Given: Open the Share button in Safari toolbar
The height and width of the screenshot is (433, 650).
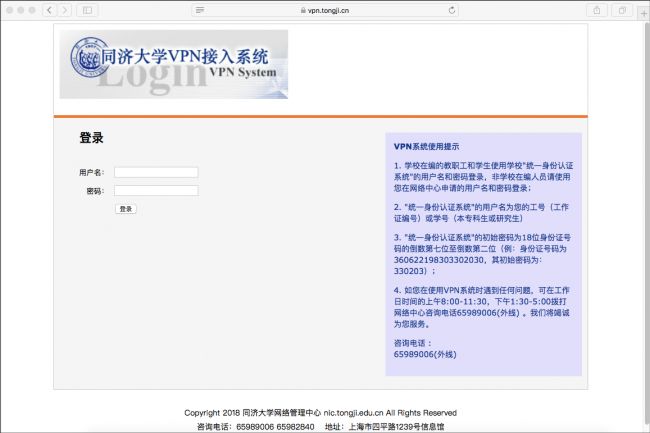Looking at the screenshot, I should 597,10.
